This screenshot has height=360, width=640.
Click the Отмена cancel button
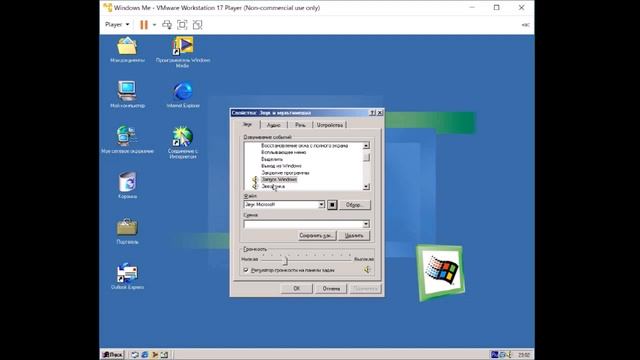(331, 289)
